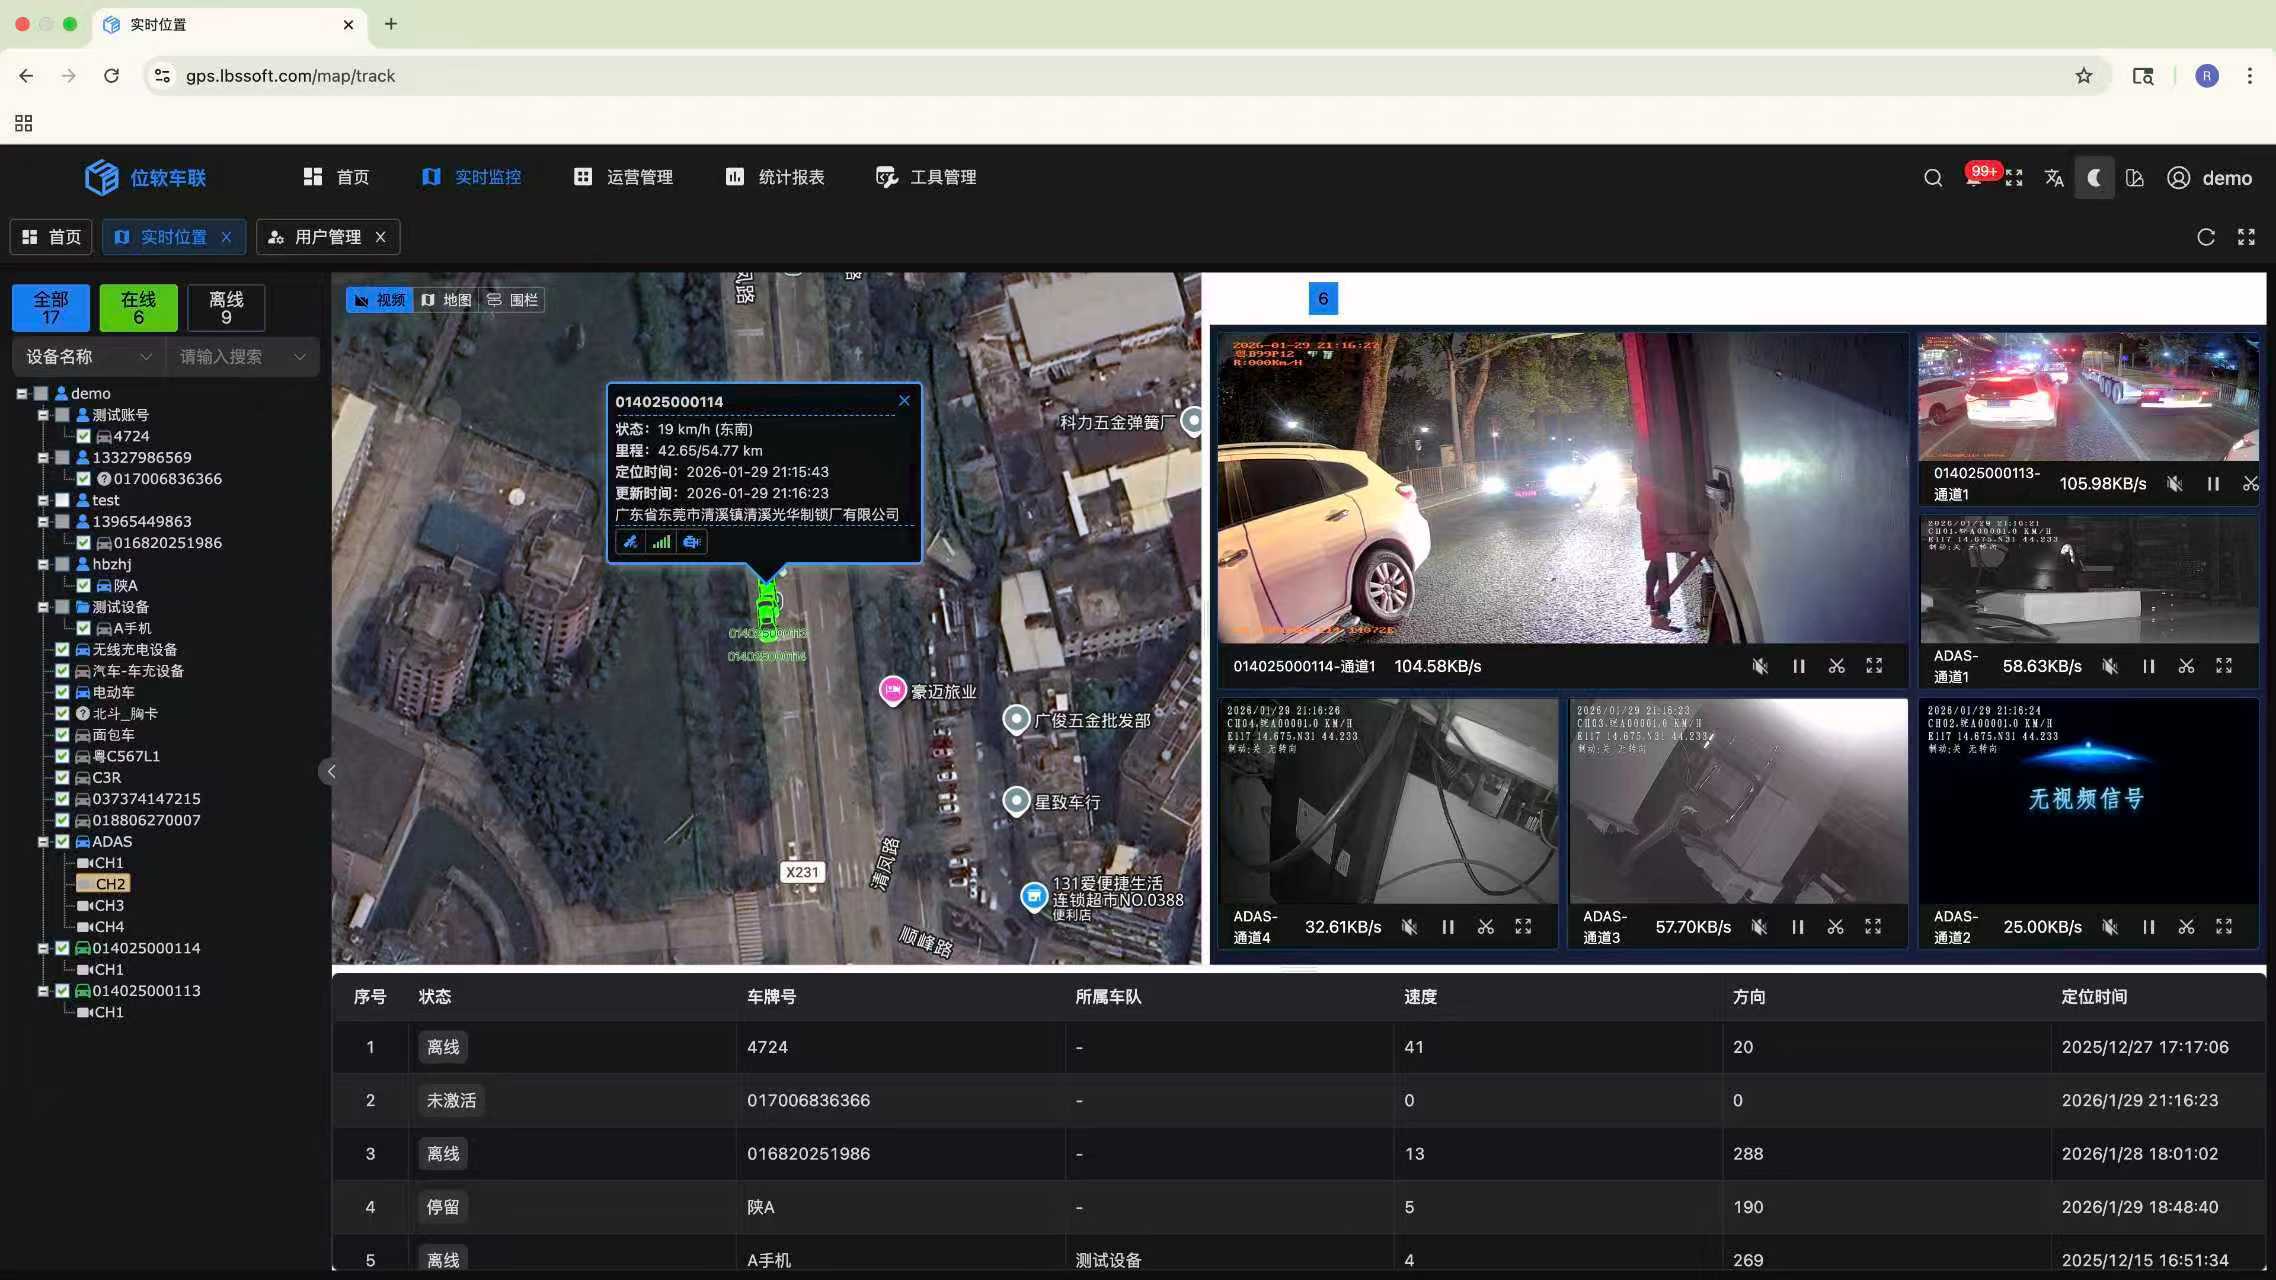Filter devices by 离线 9 button

pos(226,308)
